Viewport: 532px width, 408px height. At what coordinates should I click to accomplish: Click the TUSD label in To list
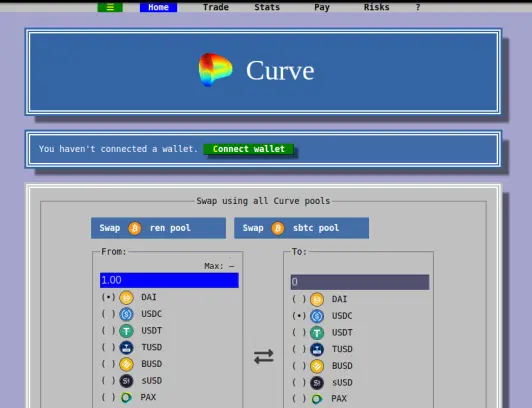coord(342,349)
